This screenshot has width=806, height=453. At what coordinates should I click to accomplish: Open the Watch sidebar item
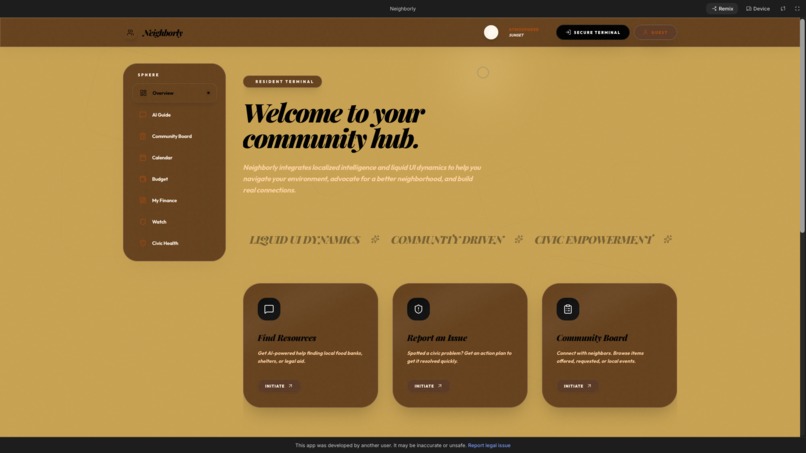coord(174,222)
